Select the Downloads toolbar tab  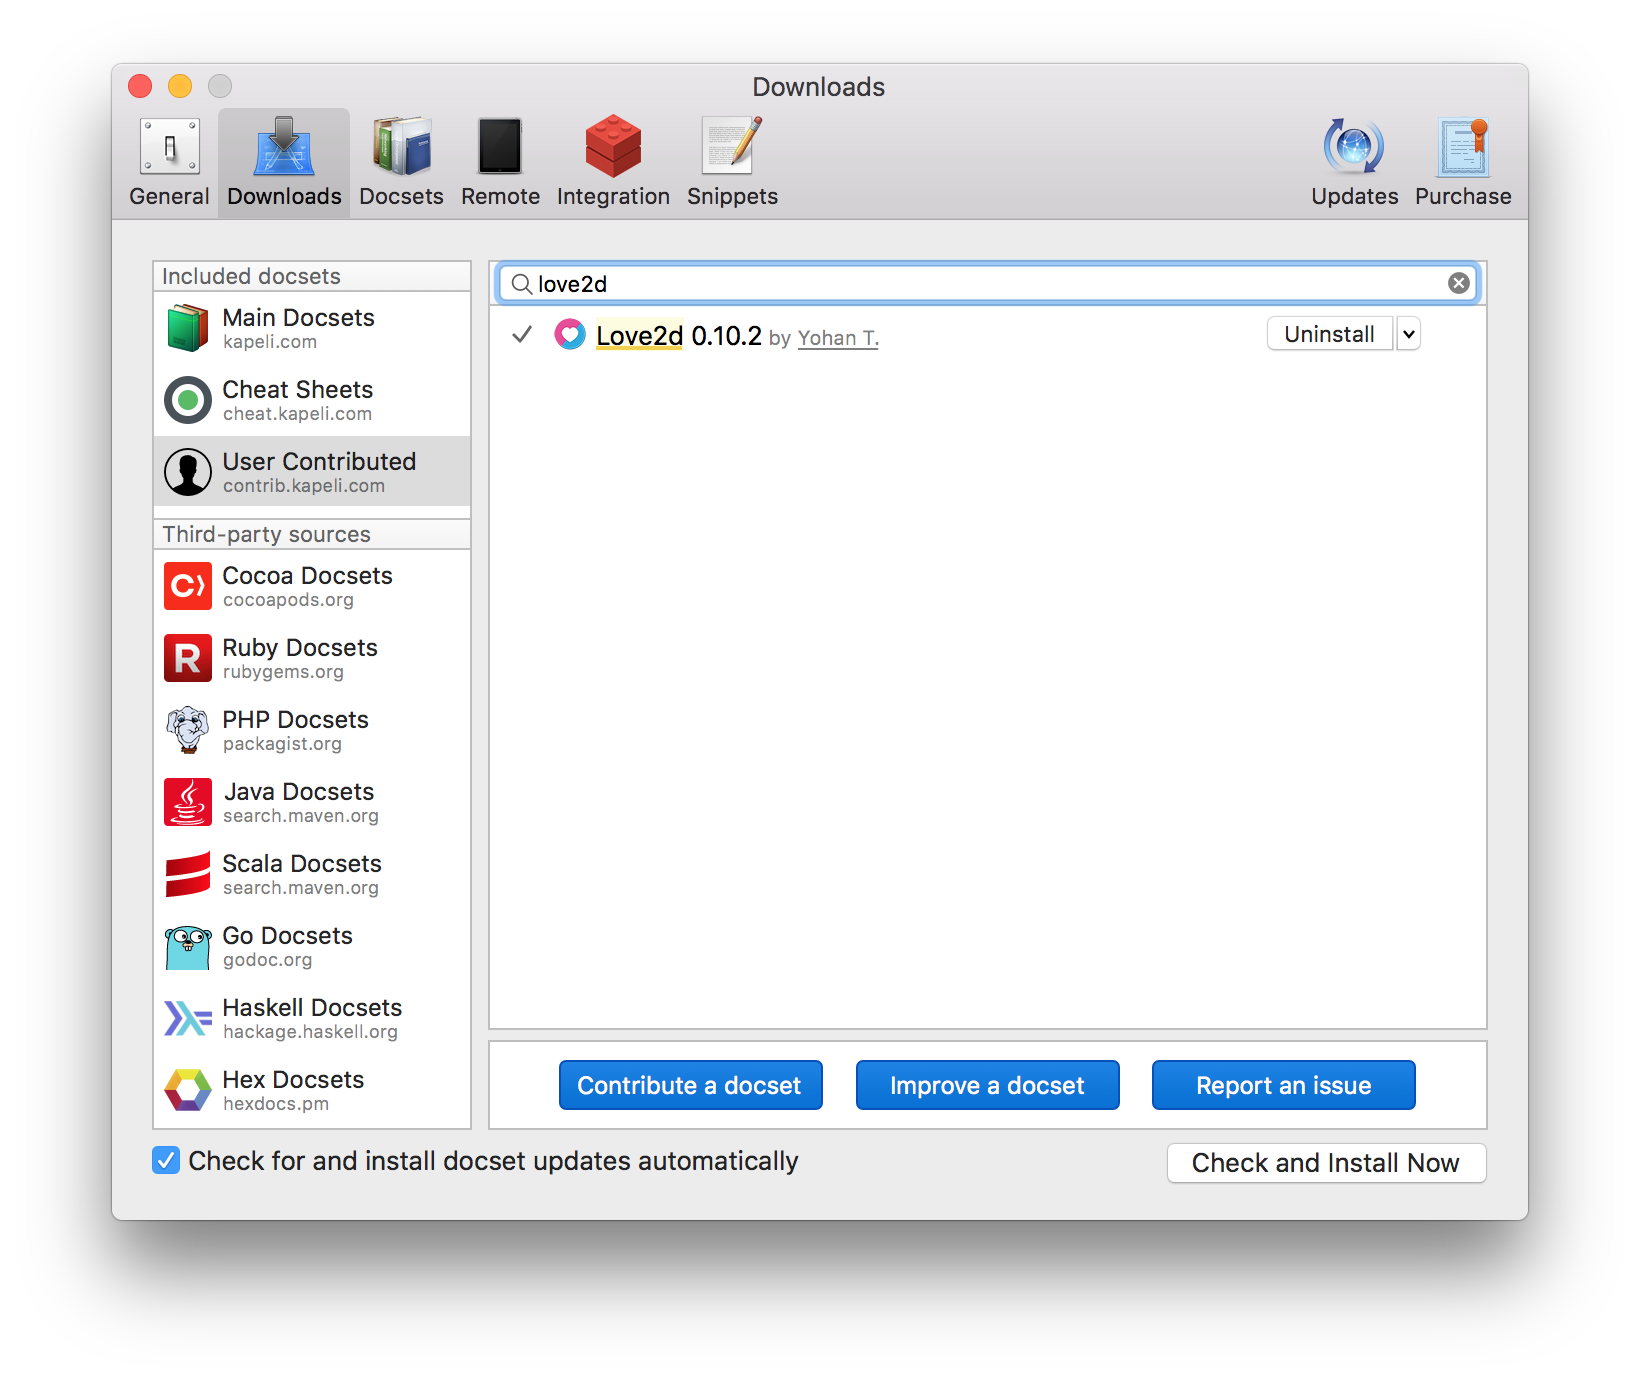(284, 162)
